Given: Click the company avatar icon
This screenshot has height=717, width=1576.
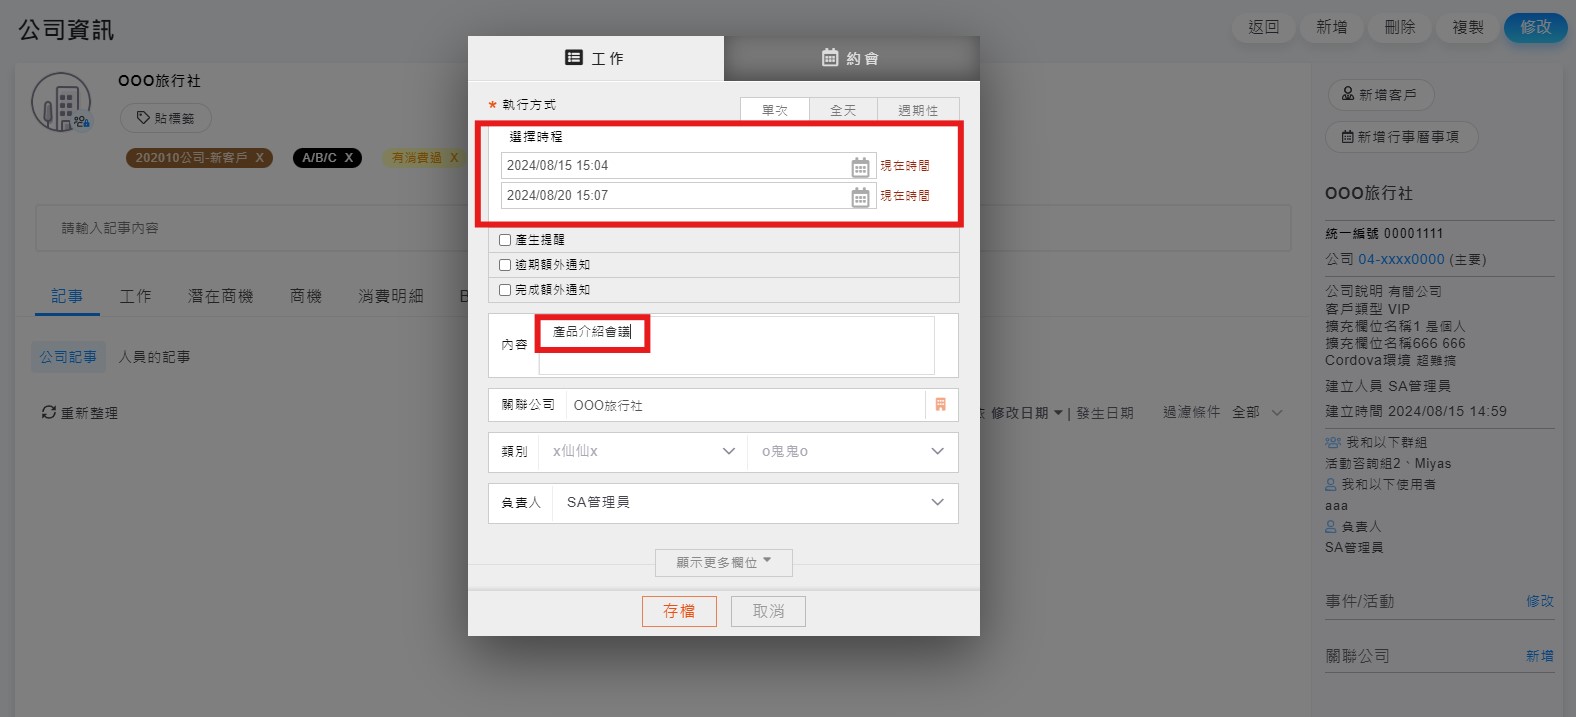Looking at the screenshot, I should click(x=61, y=102).
